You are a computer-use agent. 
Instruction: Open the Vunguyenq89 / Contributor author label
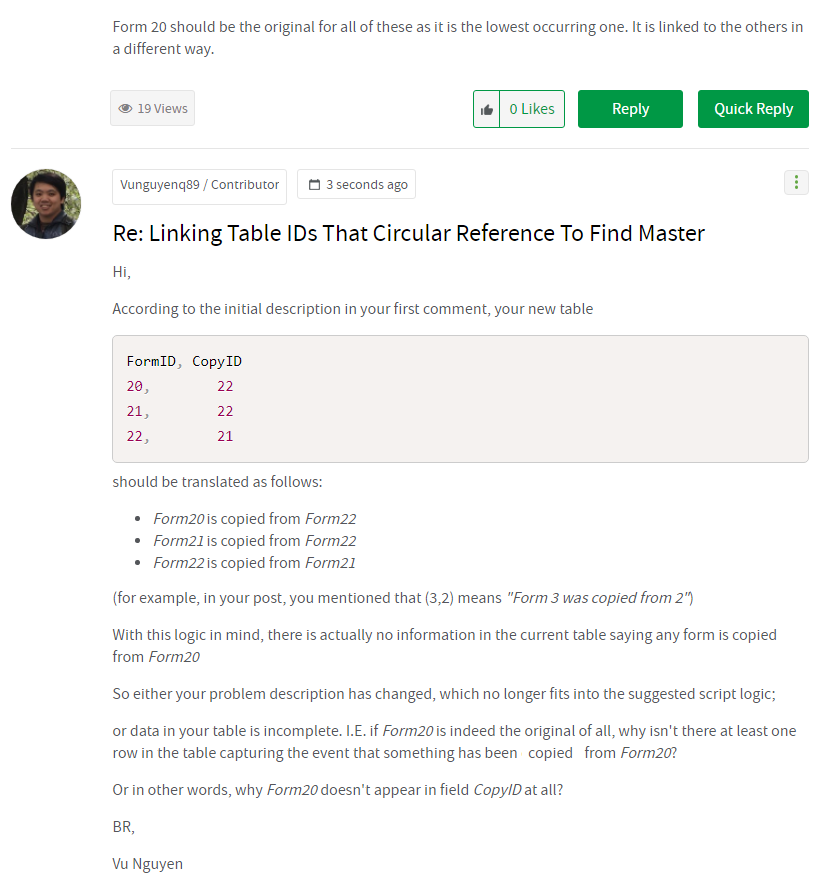pyautogui.click(x=199, y=185)
